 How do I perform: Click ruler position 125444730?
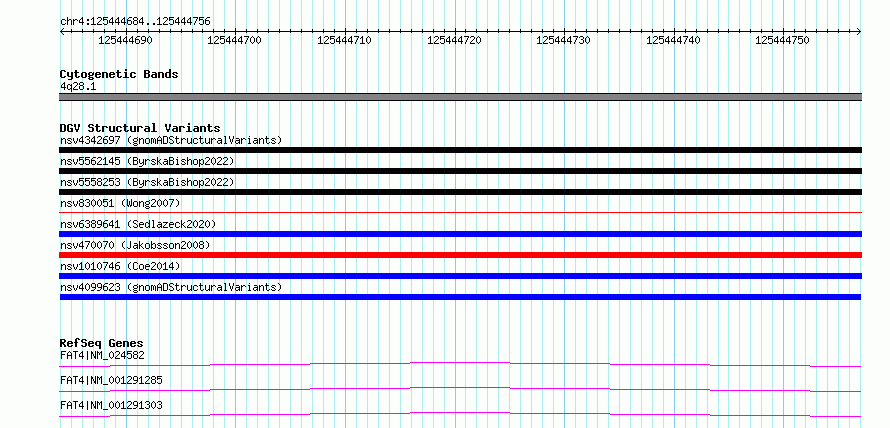pos(563,40)
